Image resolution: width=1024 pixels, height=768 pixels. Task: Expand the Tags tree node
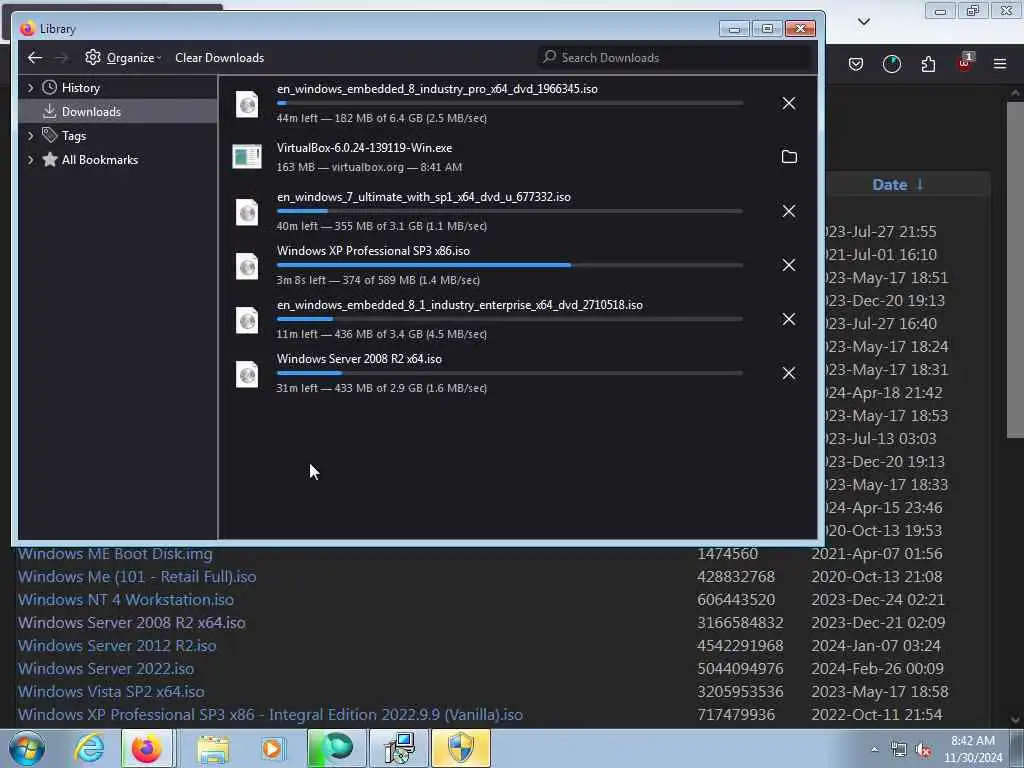[30, 136]
